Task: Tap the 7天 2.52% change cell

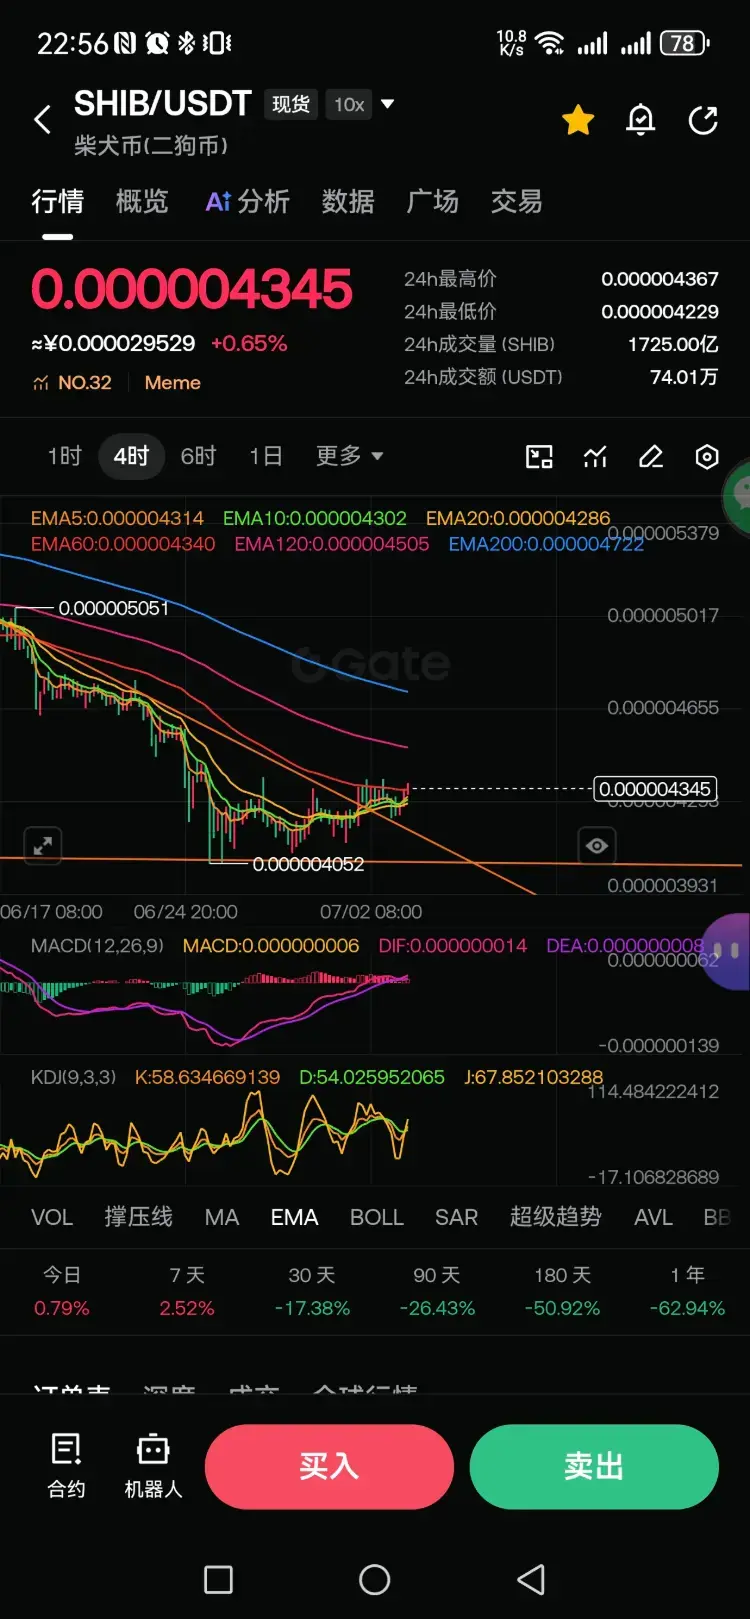Action: [x=187, y=1291]
